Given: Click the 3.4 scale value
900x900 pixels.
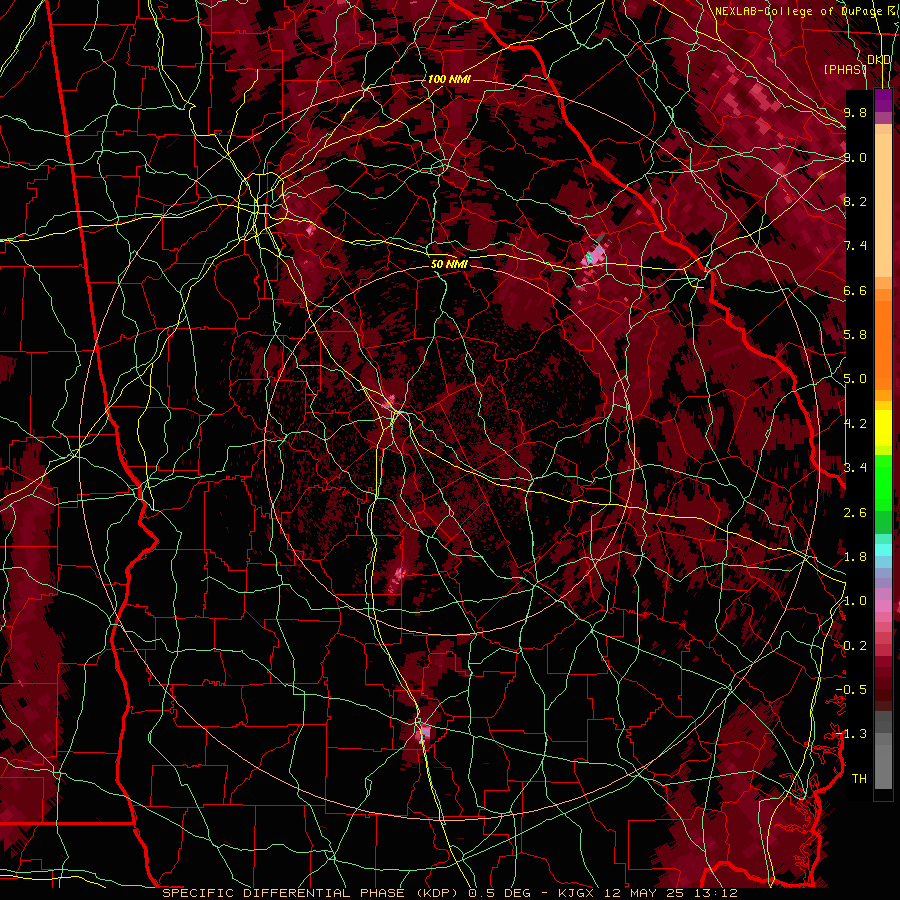Looking at the screenshot, I should click(855, 468).
